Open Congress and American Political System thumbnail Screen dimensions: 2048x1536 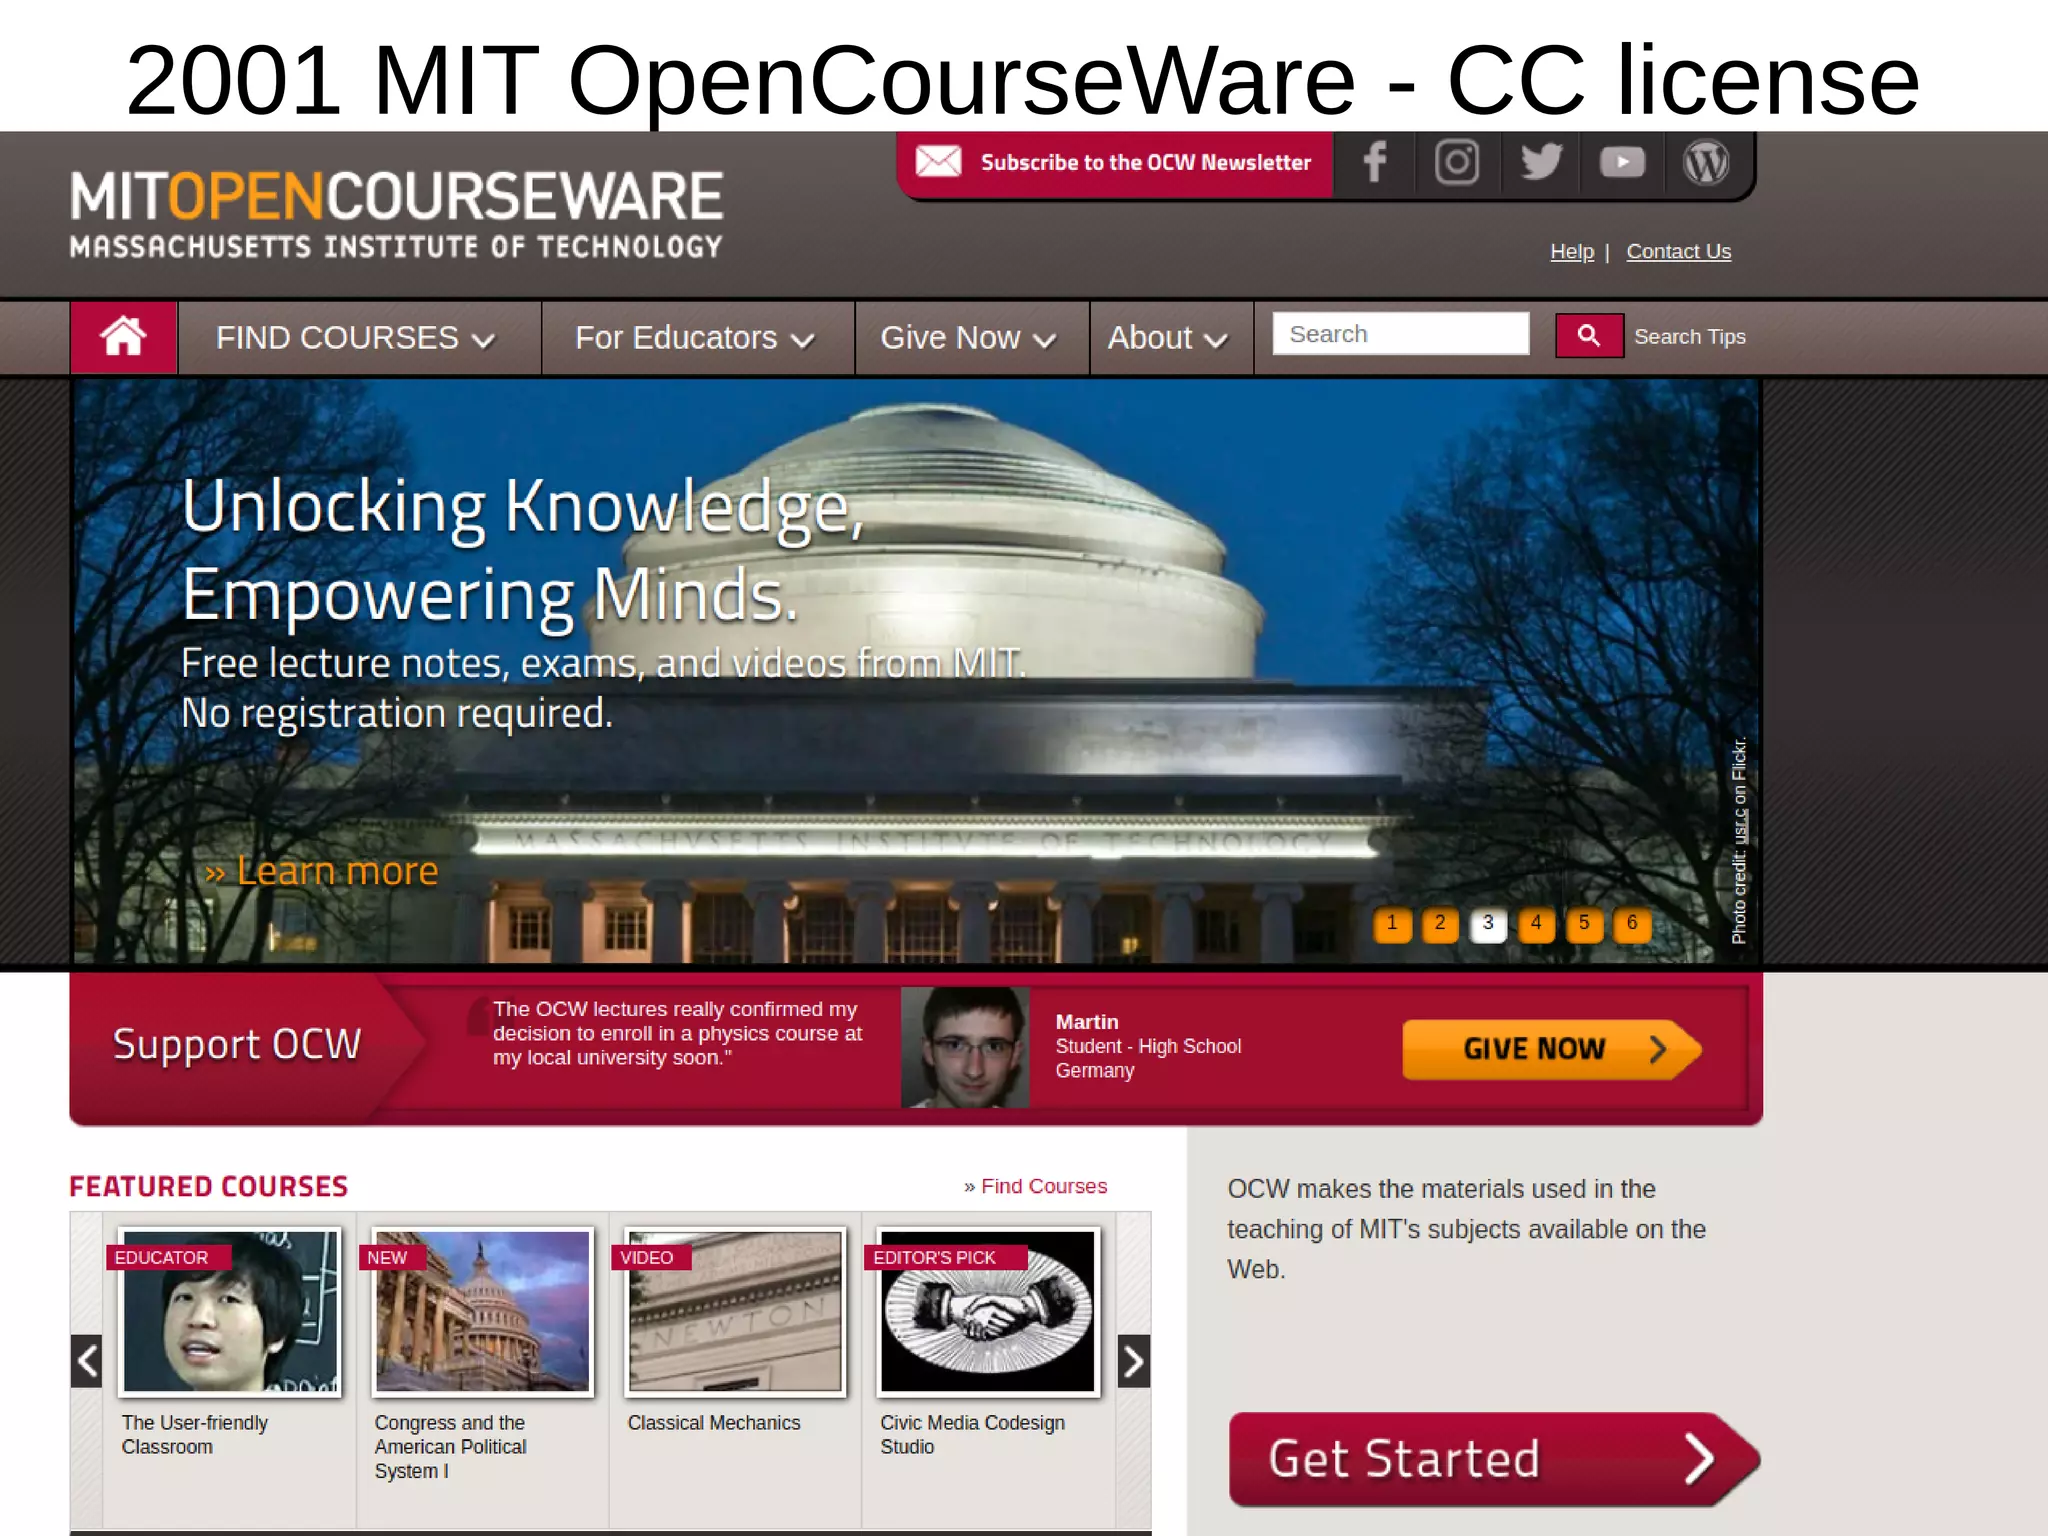(483, 1311)
